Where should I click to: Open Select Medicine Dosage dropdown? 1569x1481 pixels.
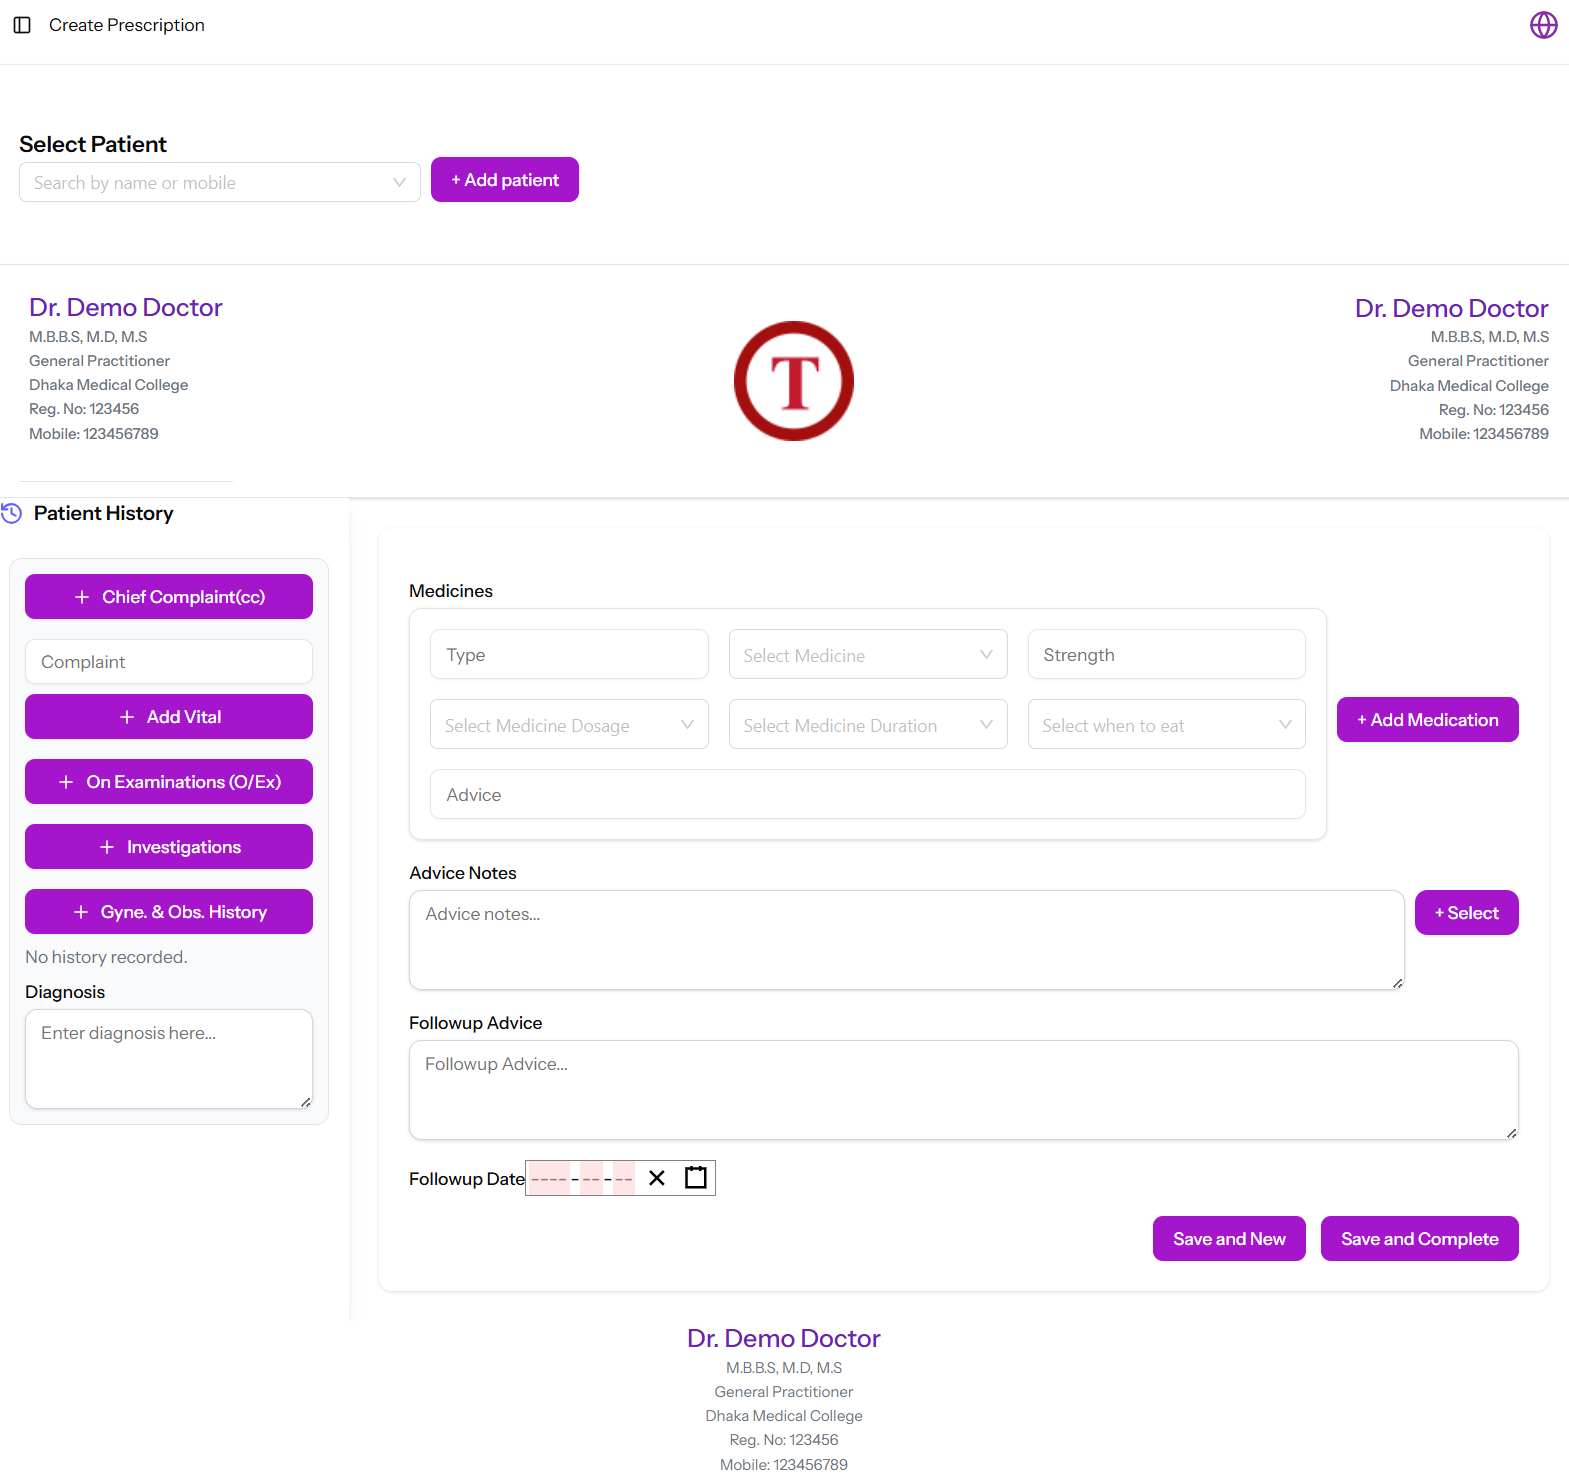tap(569, 725)
